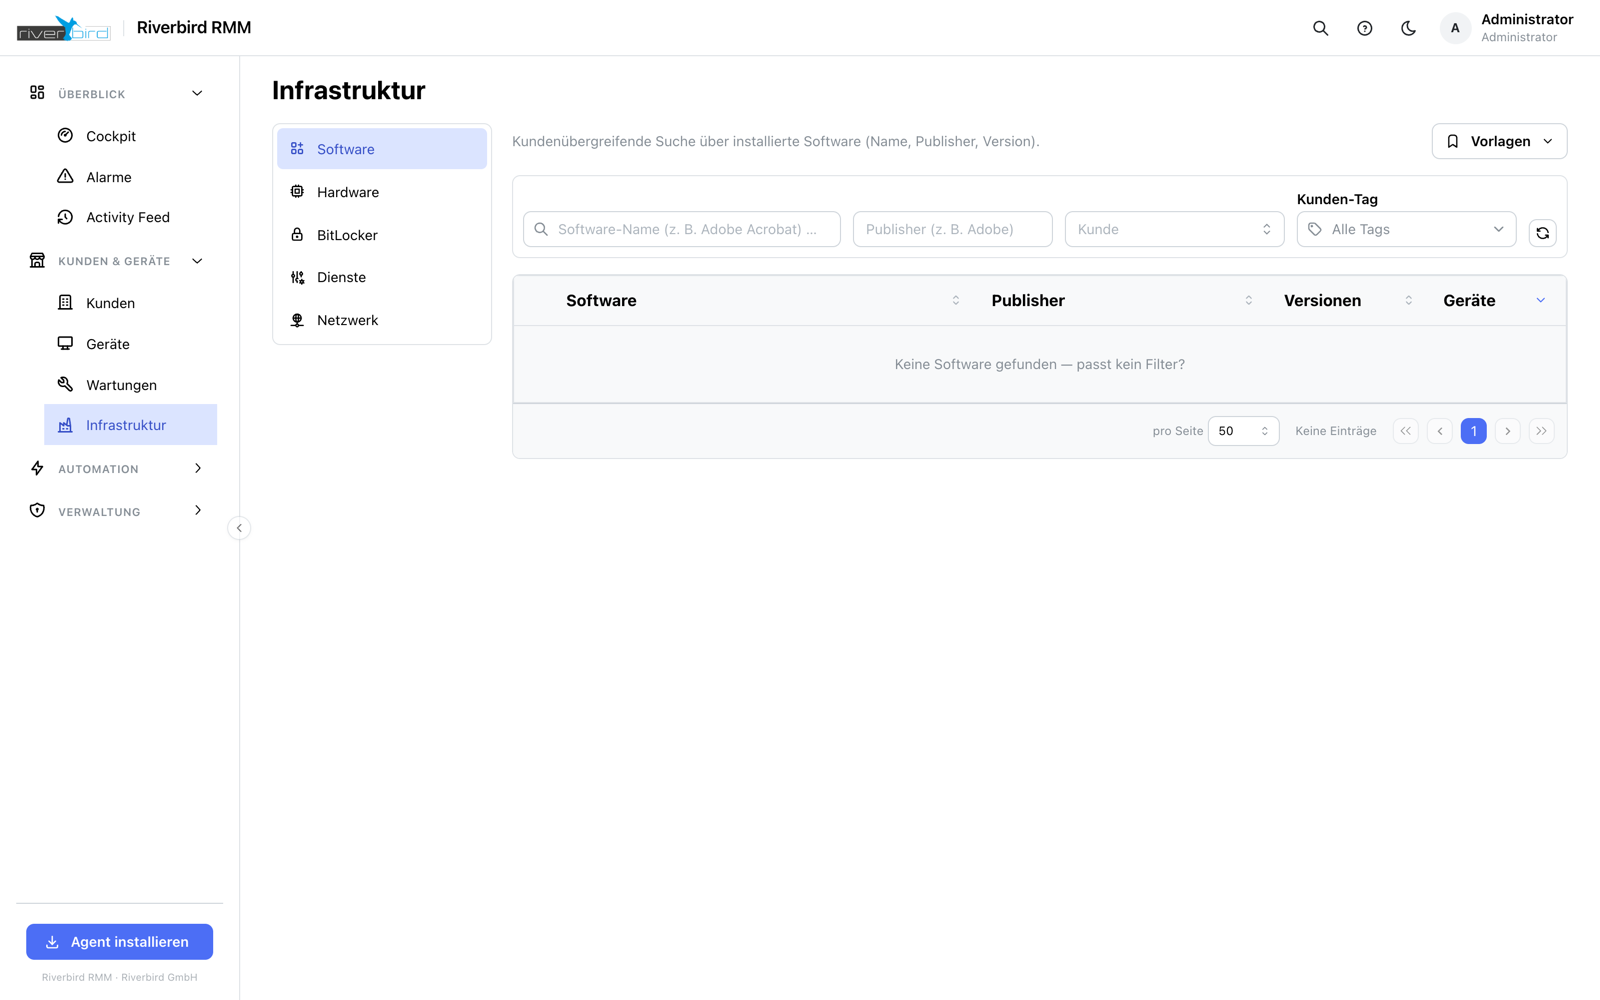Open the Alle Tags dropdown

[x=1406, y=229]
